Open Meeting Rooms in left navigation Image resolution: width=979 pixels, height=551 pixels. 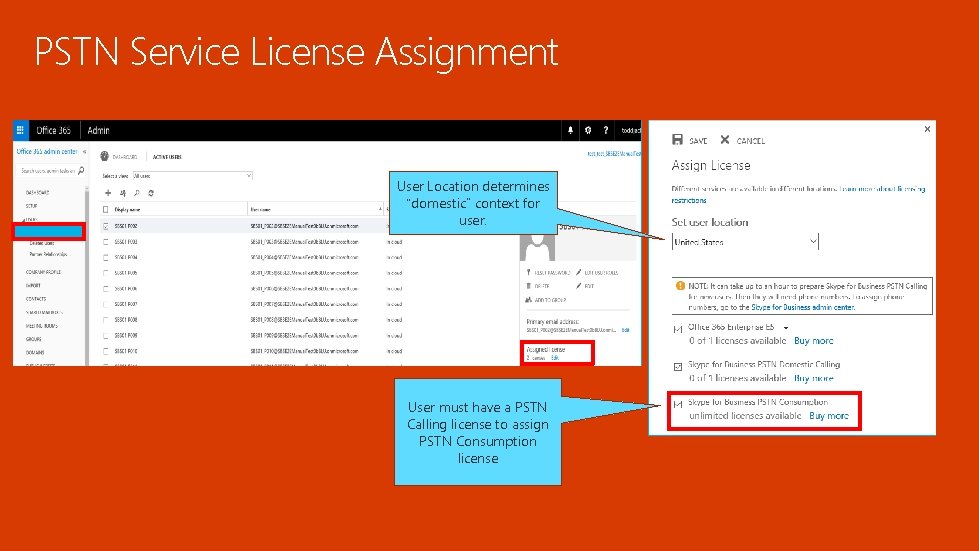(41, 326)
